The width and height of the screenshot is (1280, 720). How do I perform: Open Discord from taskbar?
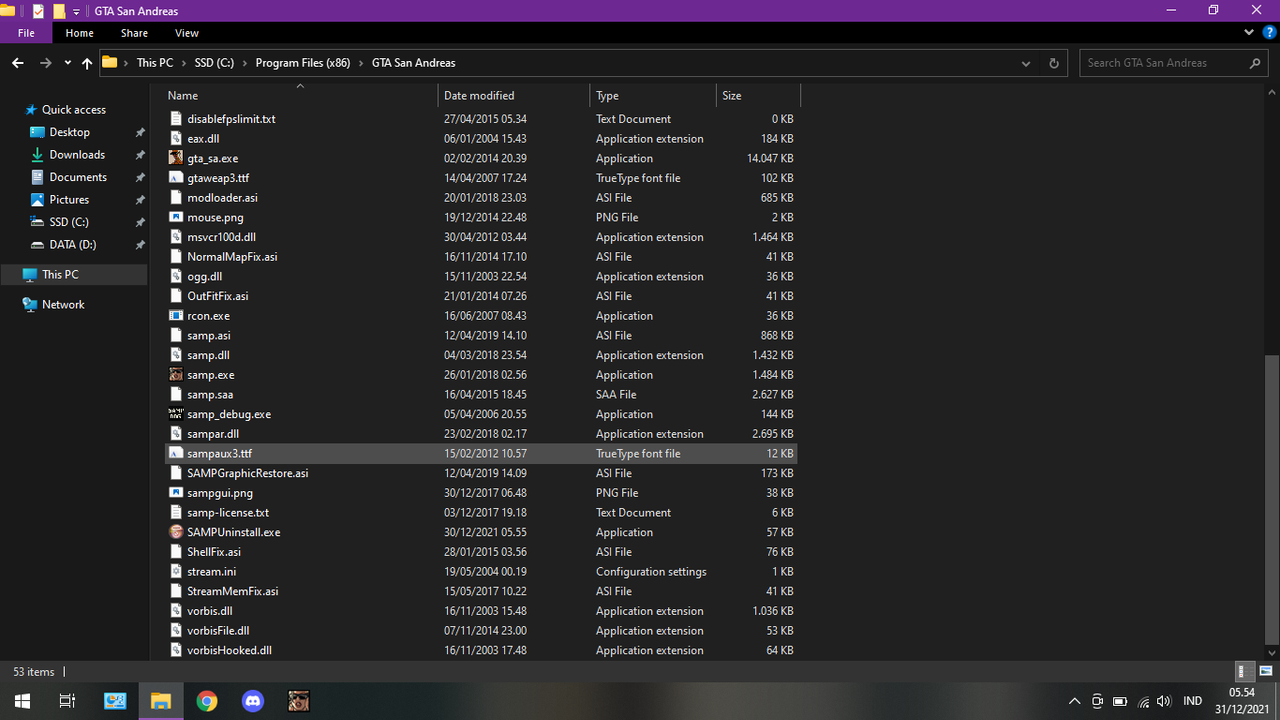pyautogui.click(x=253, y=701)
